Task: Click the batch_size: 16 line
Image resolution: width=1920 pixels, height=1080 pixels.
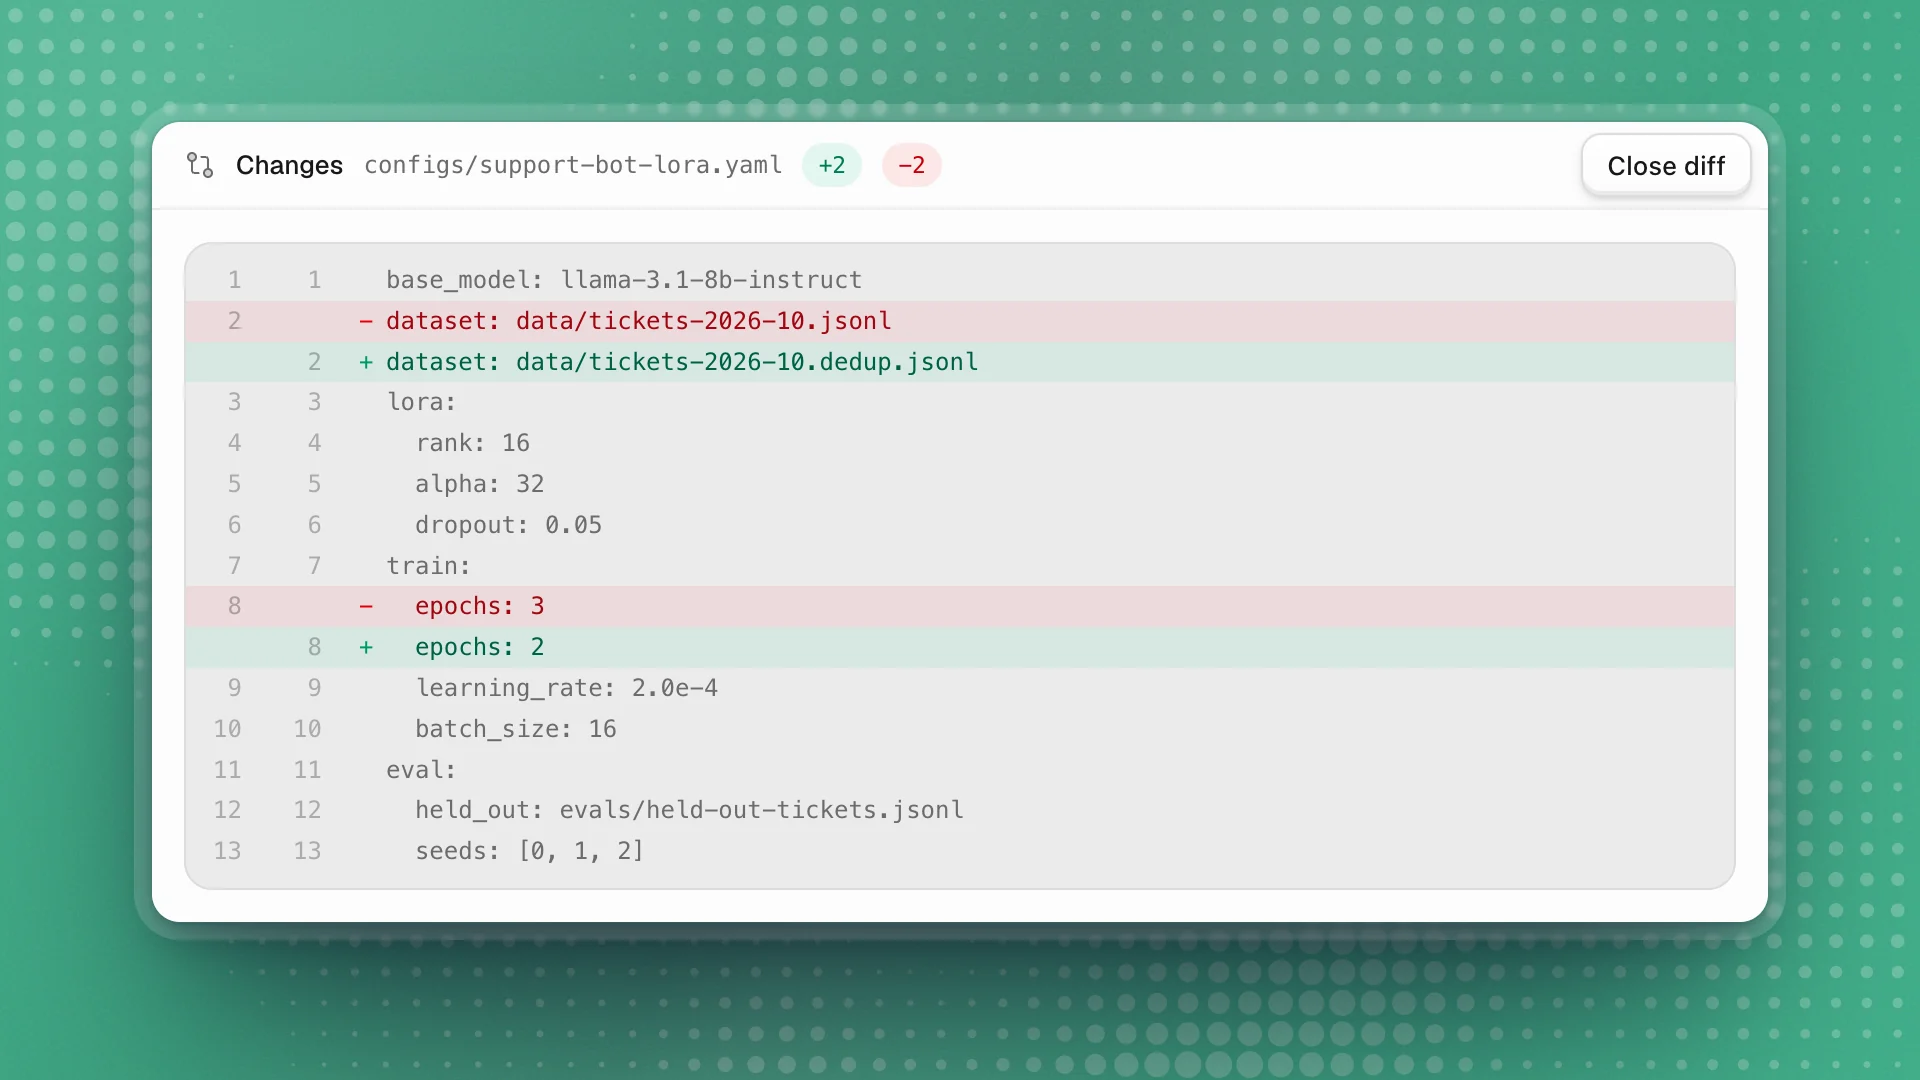Action: coord(960,729)
